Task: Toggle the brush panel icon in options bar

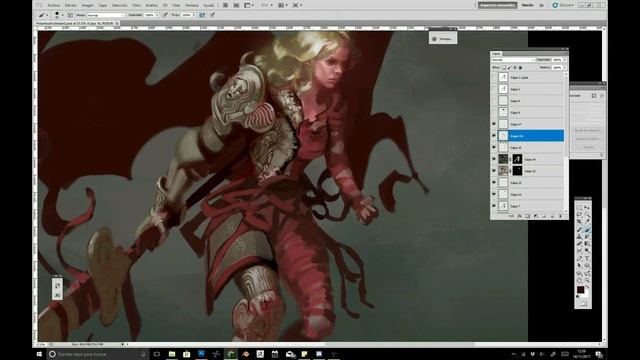Action: tap(70, 15)
